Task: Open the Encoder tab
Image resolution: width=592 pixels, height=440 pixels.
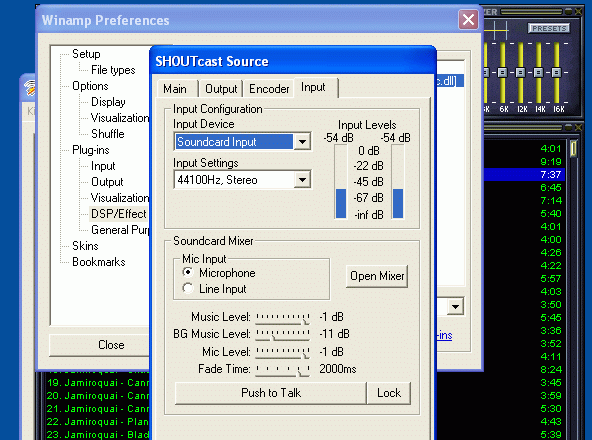Action: 269,89
